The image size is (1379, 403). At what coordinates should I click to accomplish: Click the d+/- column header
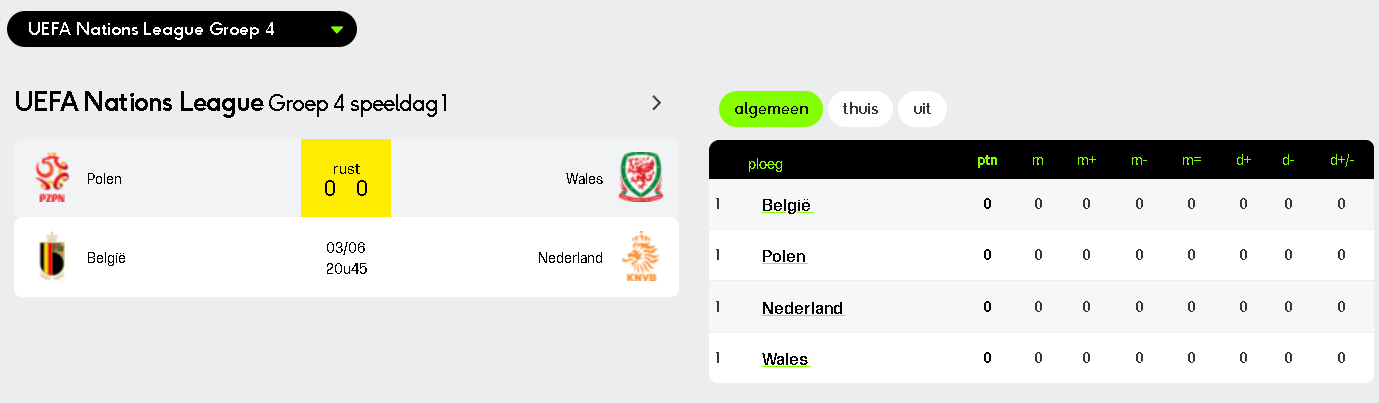click(x=1342, y=160)
